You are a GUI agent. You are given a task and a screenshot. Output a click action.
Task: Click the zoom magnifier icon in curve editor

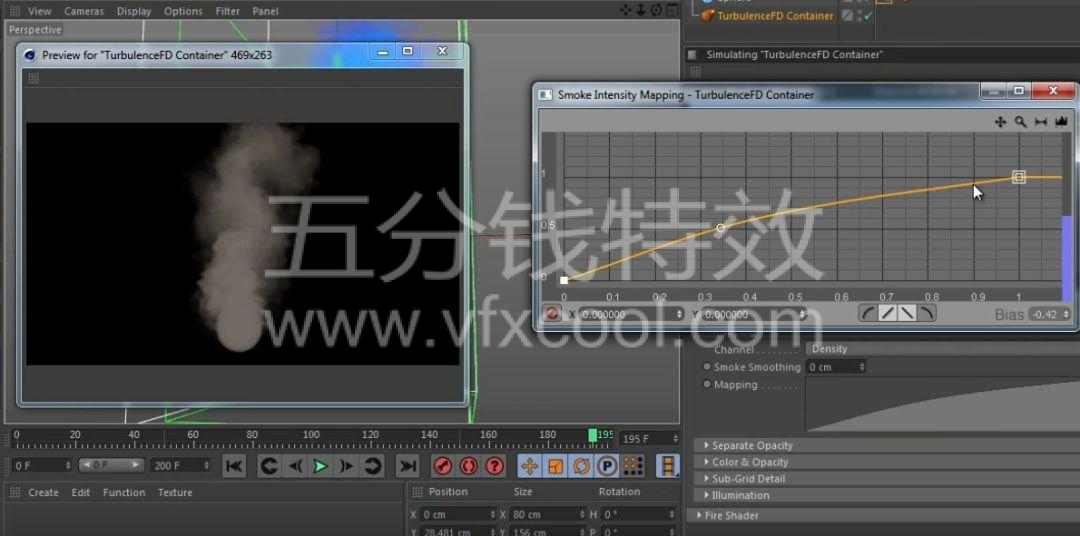tap(1021, 122)
